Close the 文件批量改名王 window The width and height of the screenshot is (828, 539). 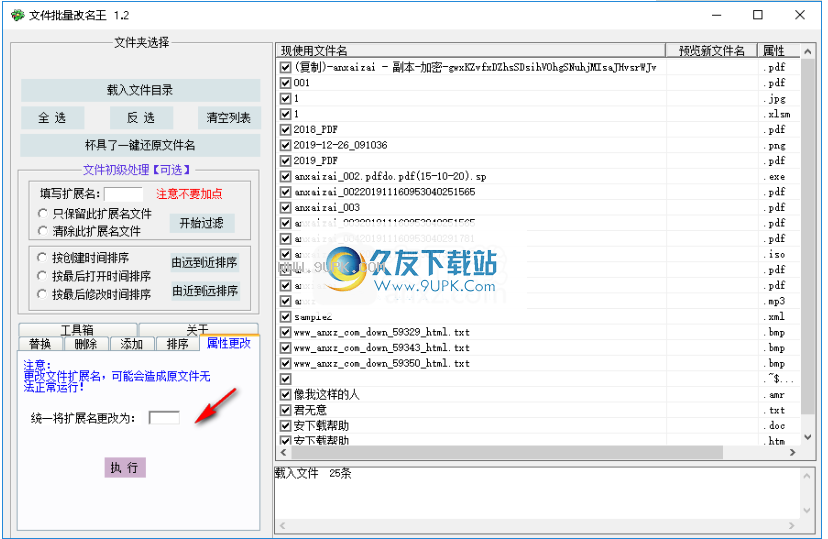[x=799, y=15]
